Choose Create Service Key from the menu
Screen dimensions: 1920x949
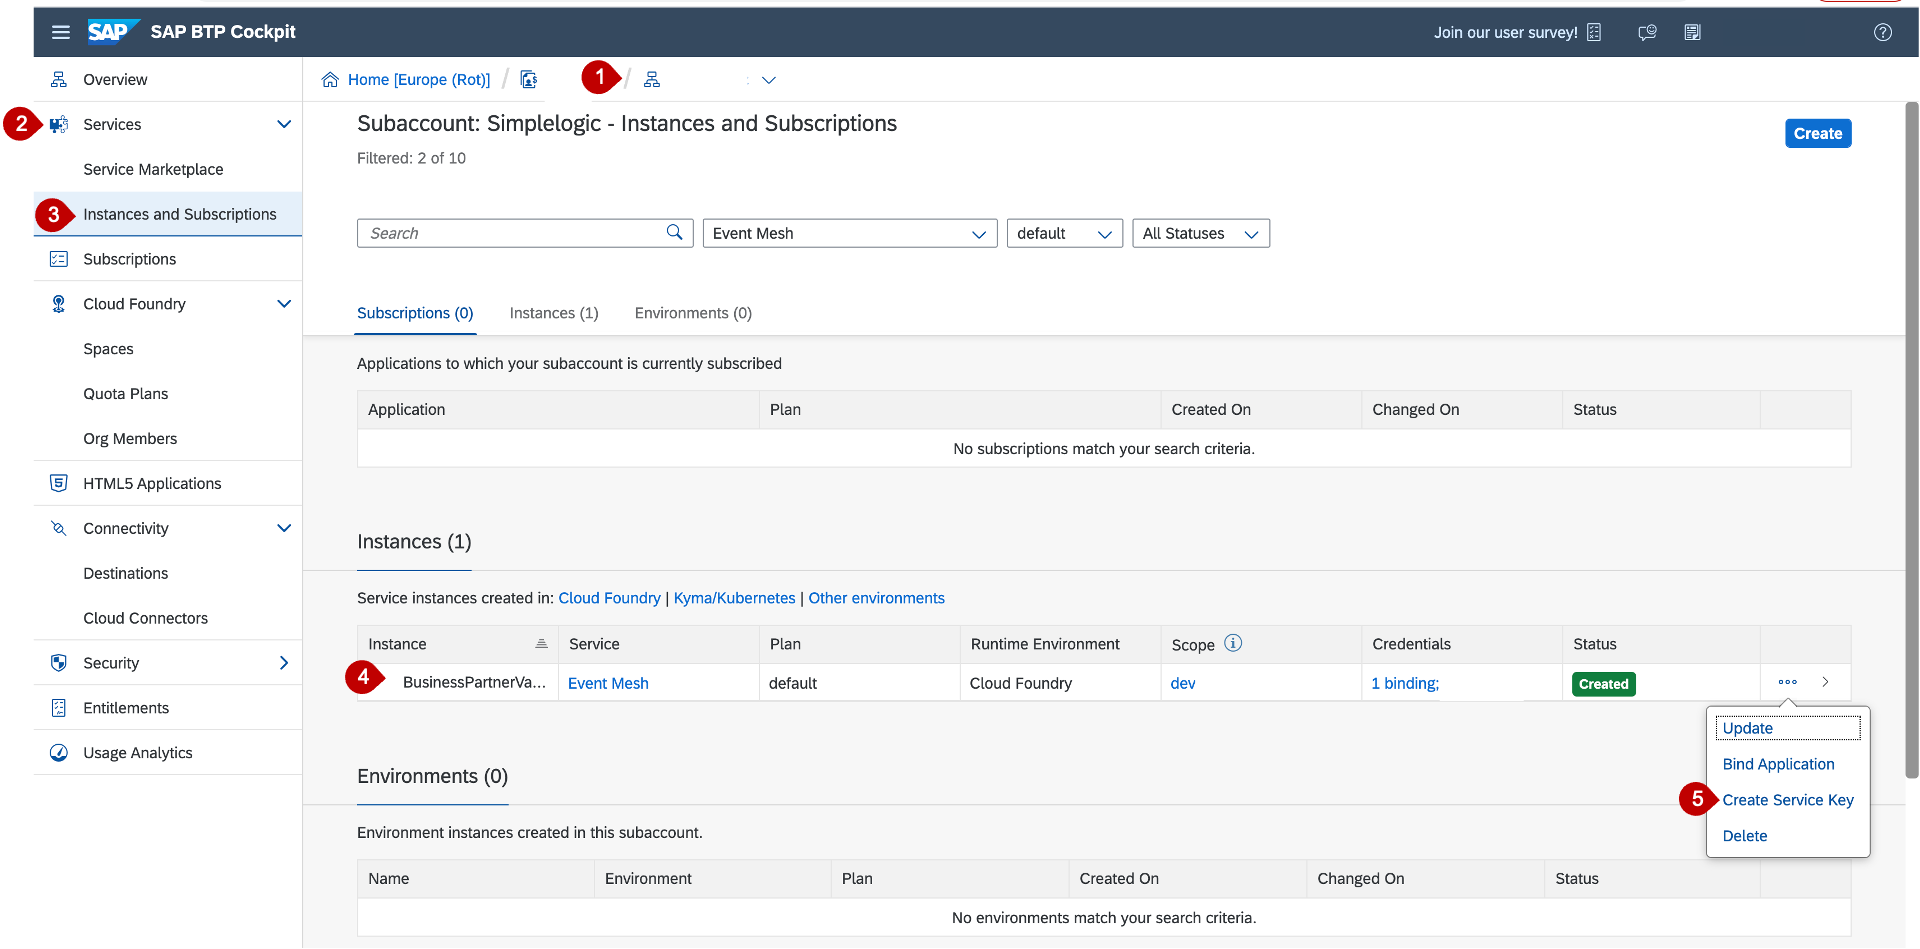[x=1788, y=800]
